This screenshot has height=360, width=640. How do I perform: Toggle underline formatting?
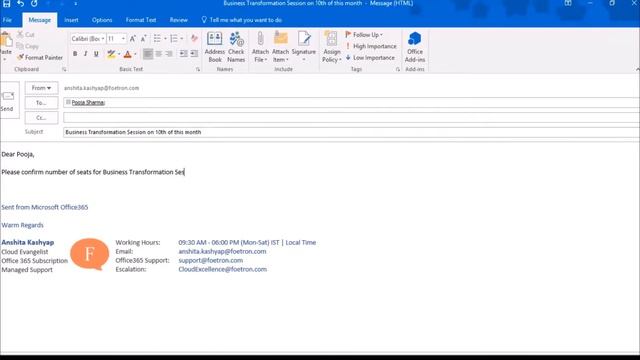(x=96, y=54)
